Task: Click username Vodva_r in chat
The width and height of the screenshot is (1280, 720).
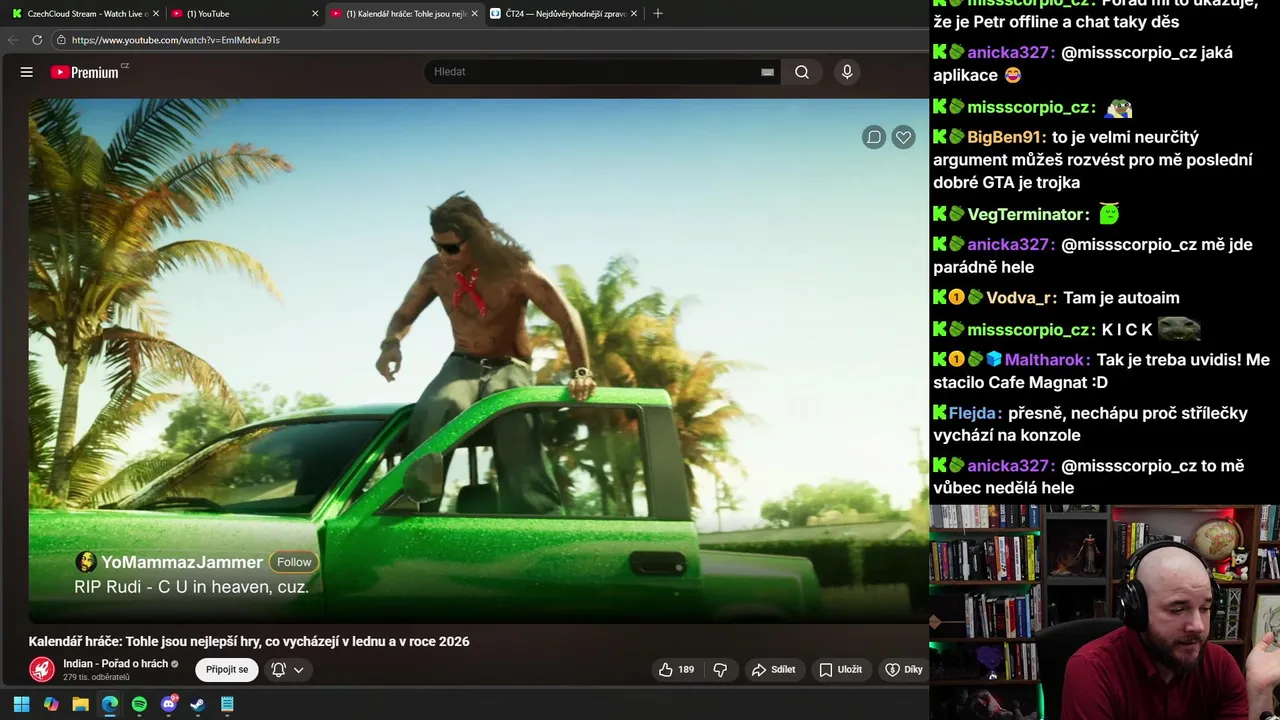Action: [1020, 297]
